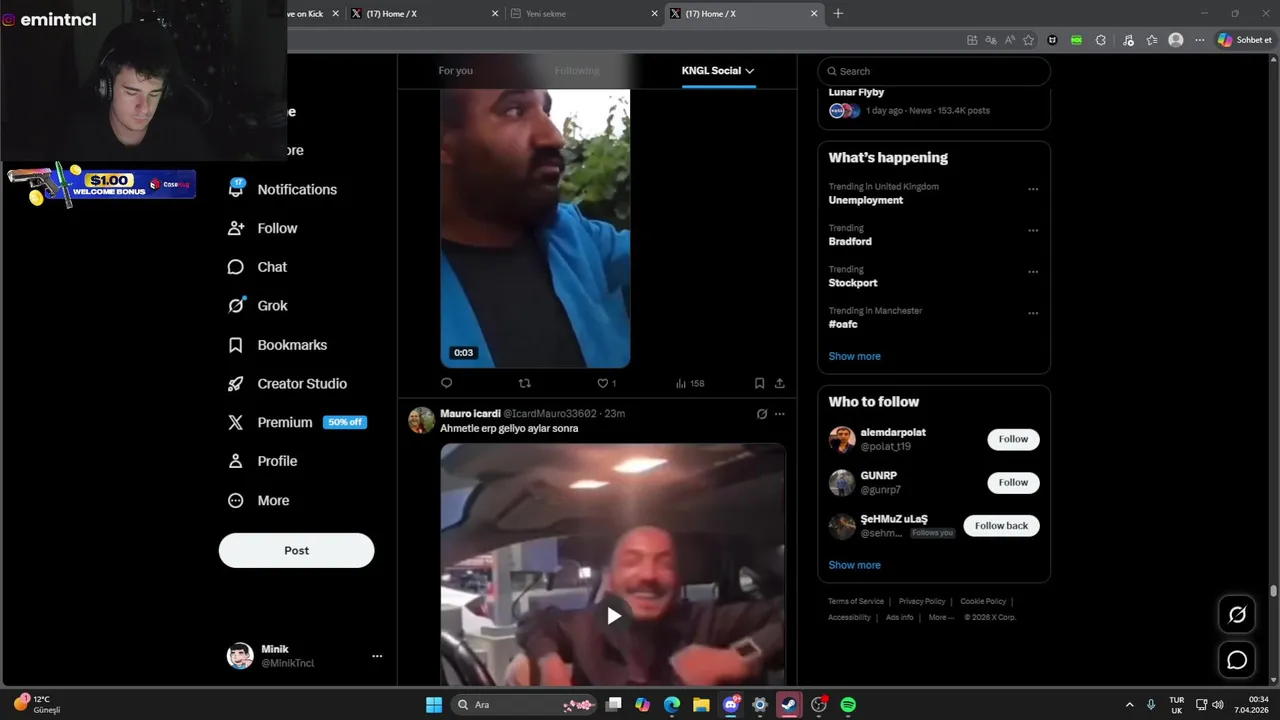Viewport: 1280px width, 720px height.
Task: Open the Cookie Policy link
Action: coord(983,601)
